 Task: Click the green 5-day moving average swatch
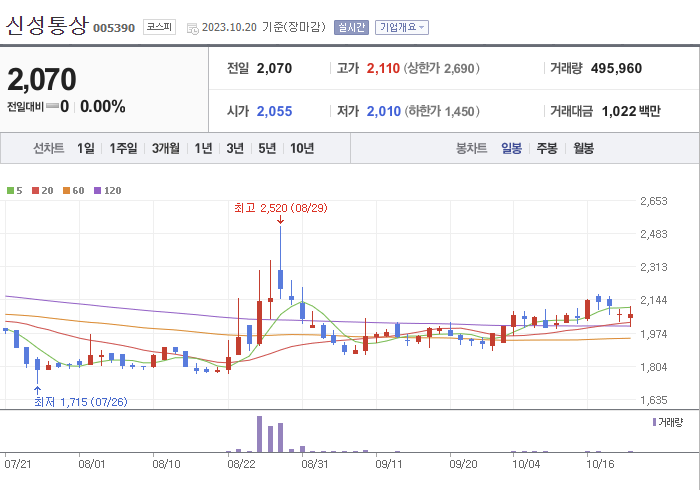(10, 191)
